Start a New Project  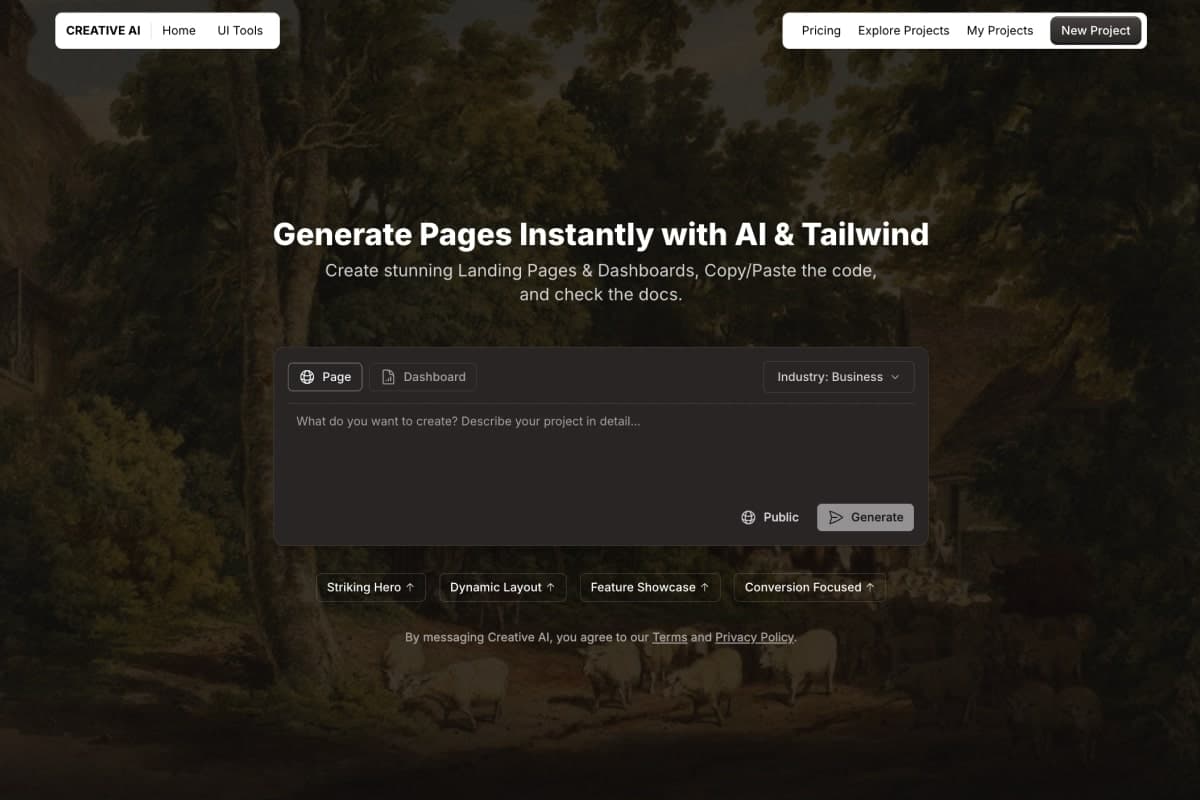[1095, 30]
